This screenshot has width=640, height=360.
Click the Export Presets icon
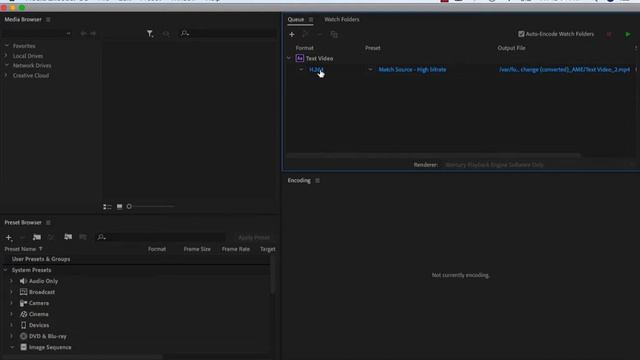click(x=83, y=237)
